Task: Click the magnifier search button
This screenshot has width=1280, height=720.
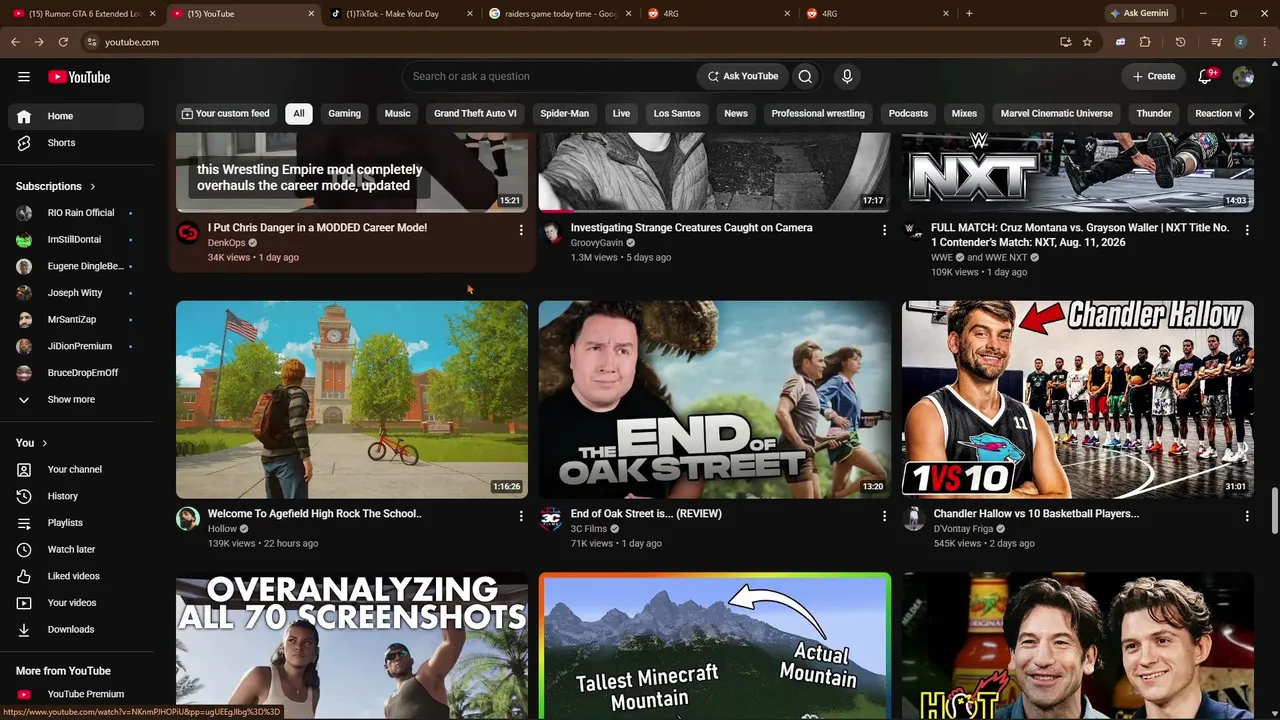Action: 805,76
